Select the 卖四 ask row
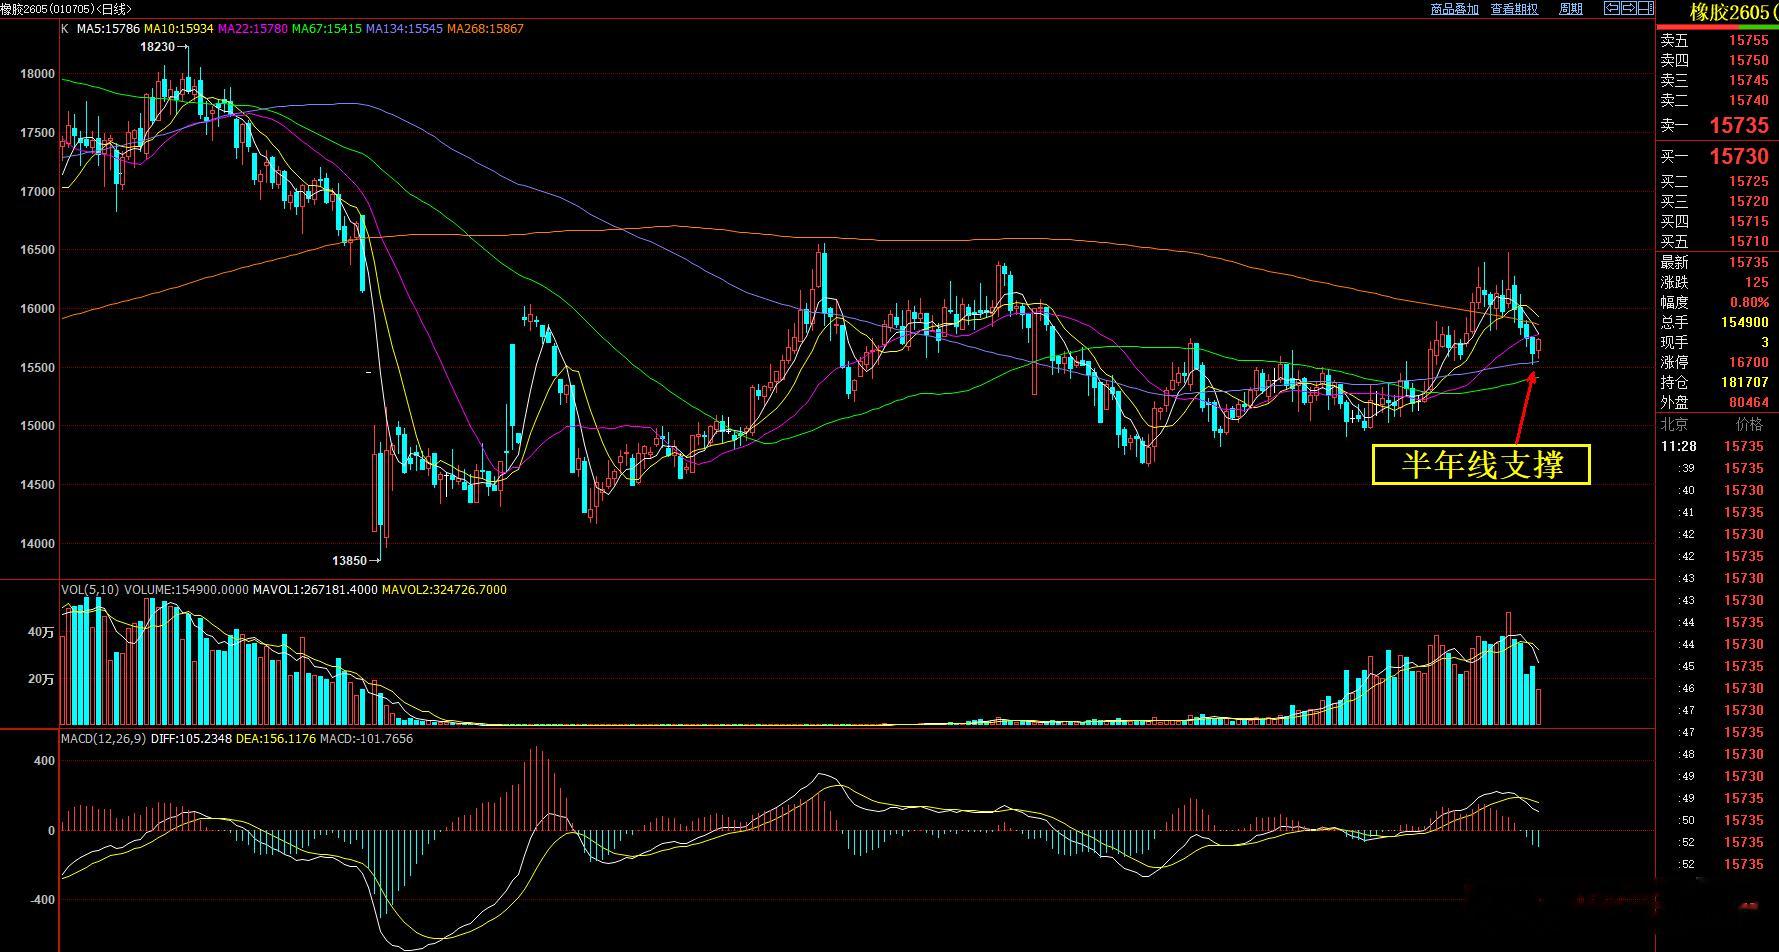 [x=1716, y=60]
